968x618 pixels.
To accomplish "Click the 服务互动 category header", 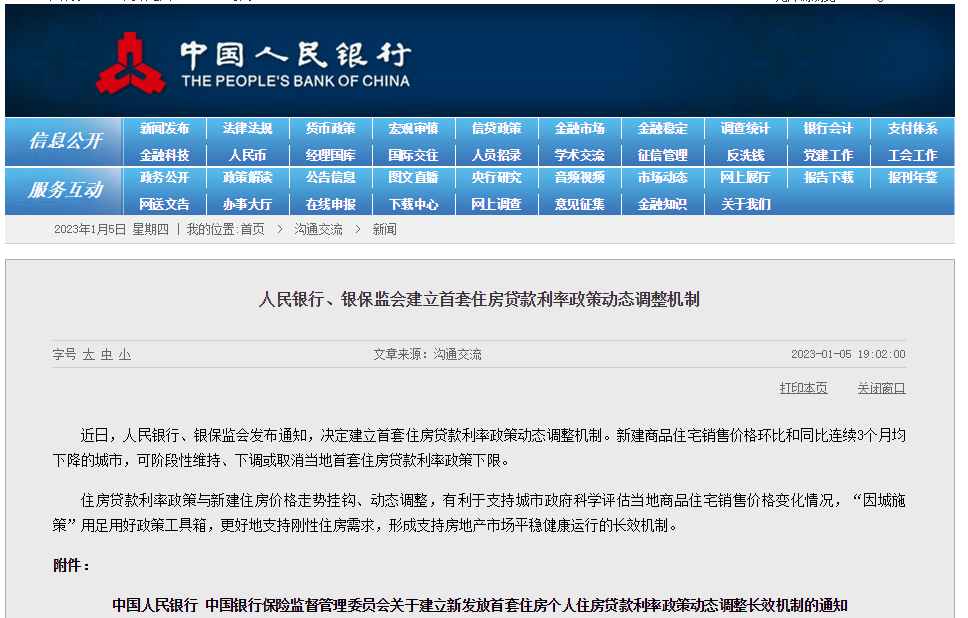I will click(65, 190).
